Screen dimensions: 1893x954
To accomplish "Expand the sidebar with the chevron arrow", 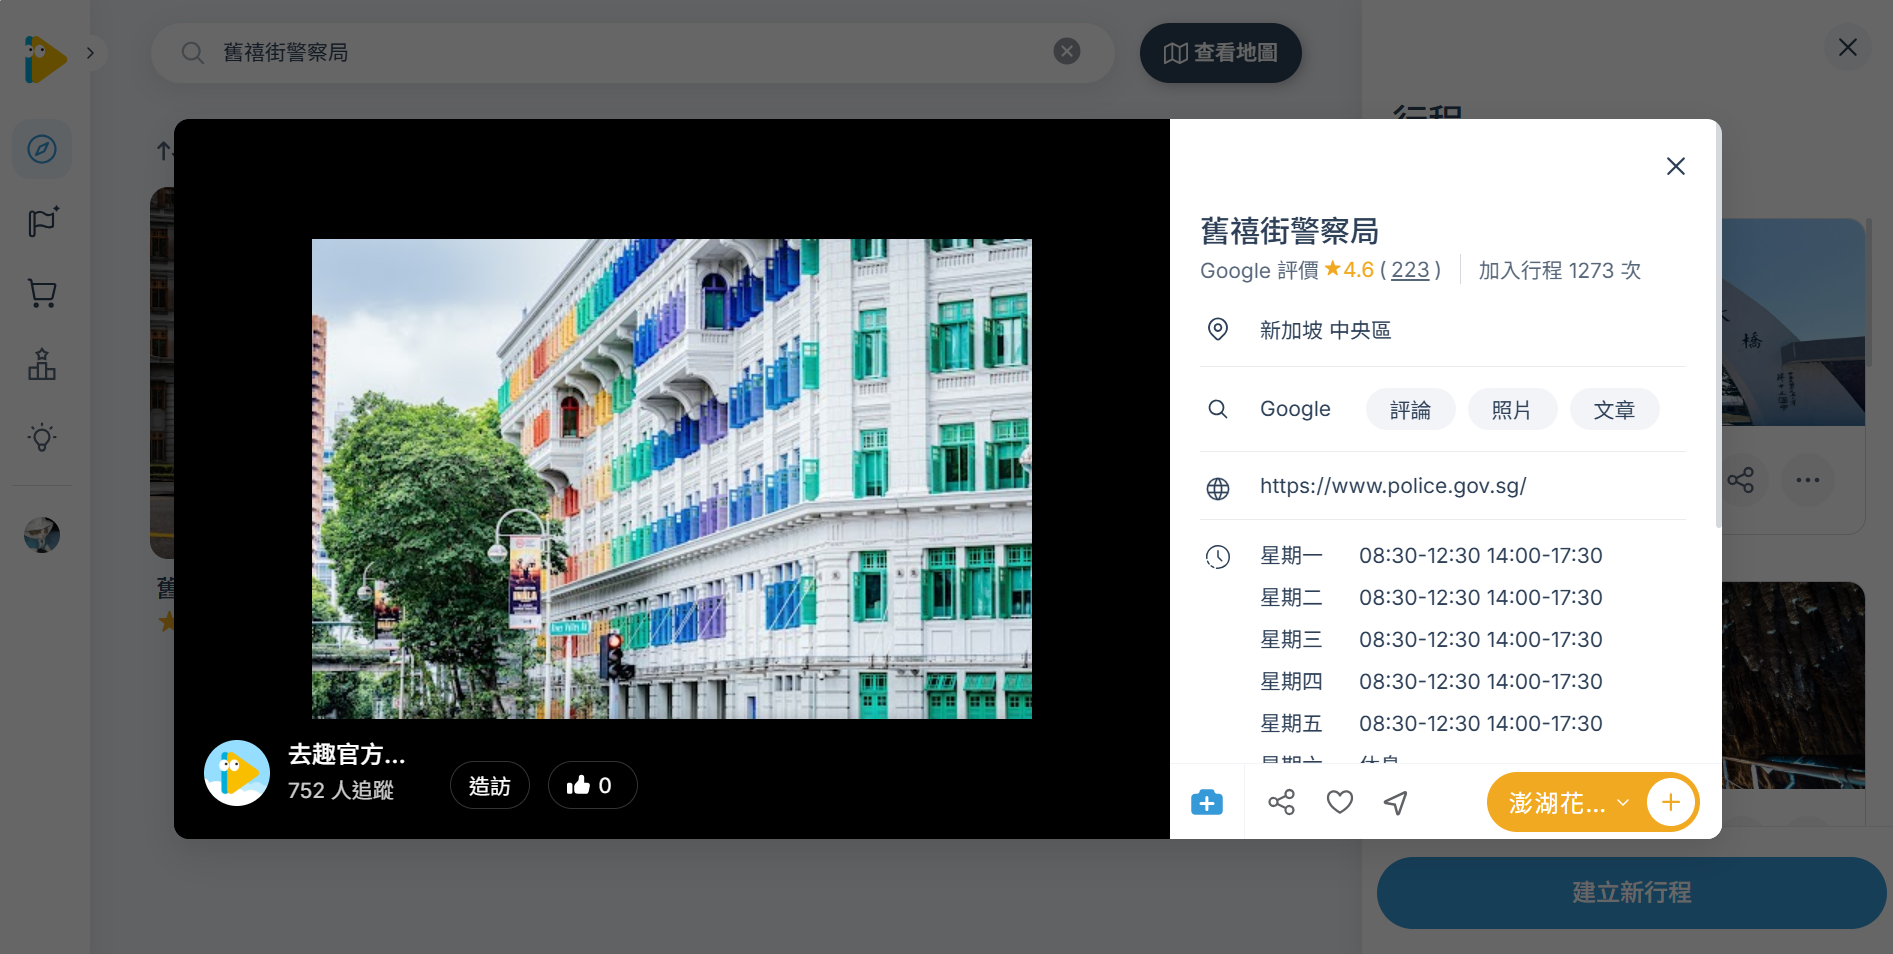I will click(91, 53).
